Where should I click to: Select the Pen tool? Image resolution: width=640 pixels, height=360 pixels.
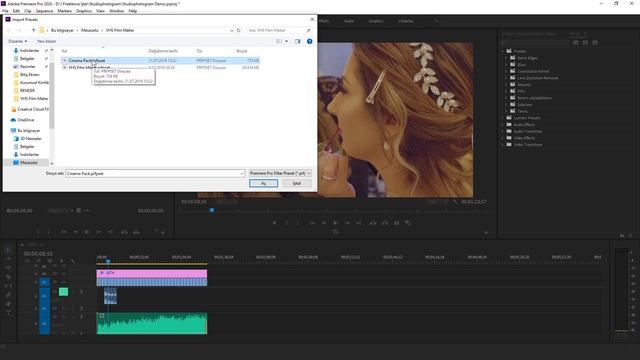[x=8, y=295]
